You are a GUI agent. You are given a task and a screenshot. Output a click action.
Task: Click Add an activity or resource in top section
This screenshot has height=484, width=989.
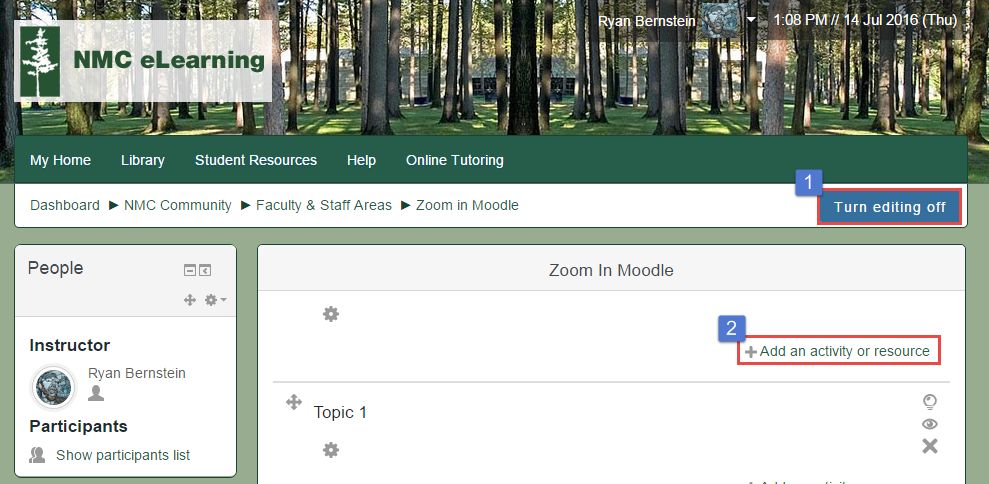[x=839, y=351]
